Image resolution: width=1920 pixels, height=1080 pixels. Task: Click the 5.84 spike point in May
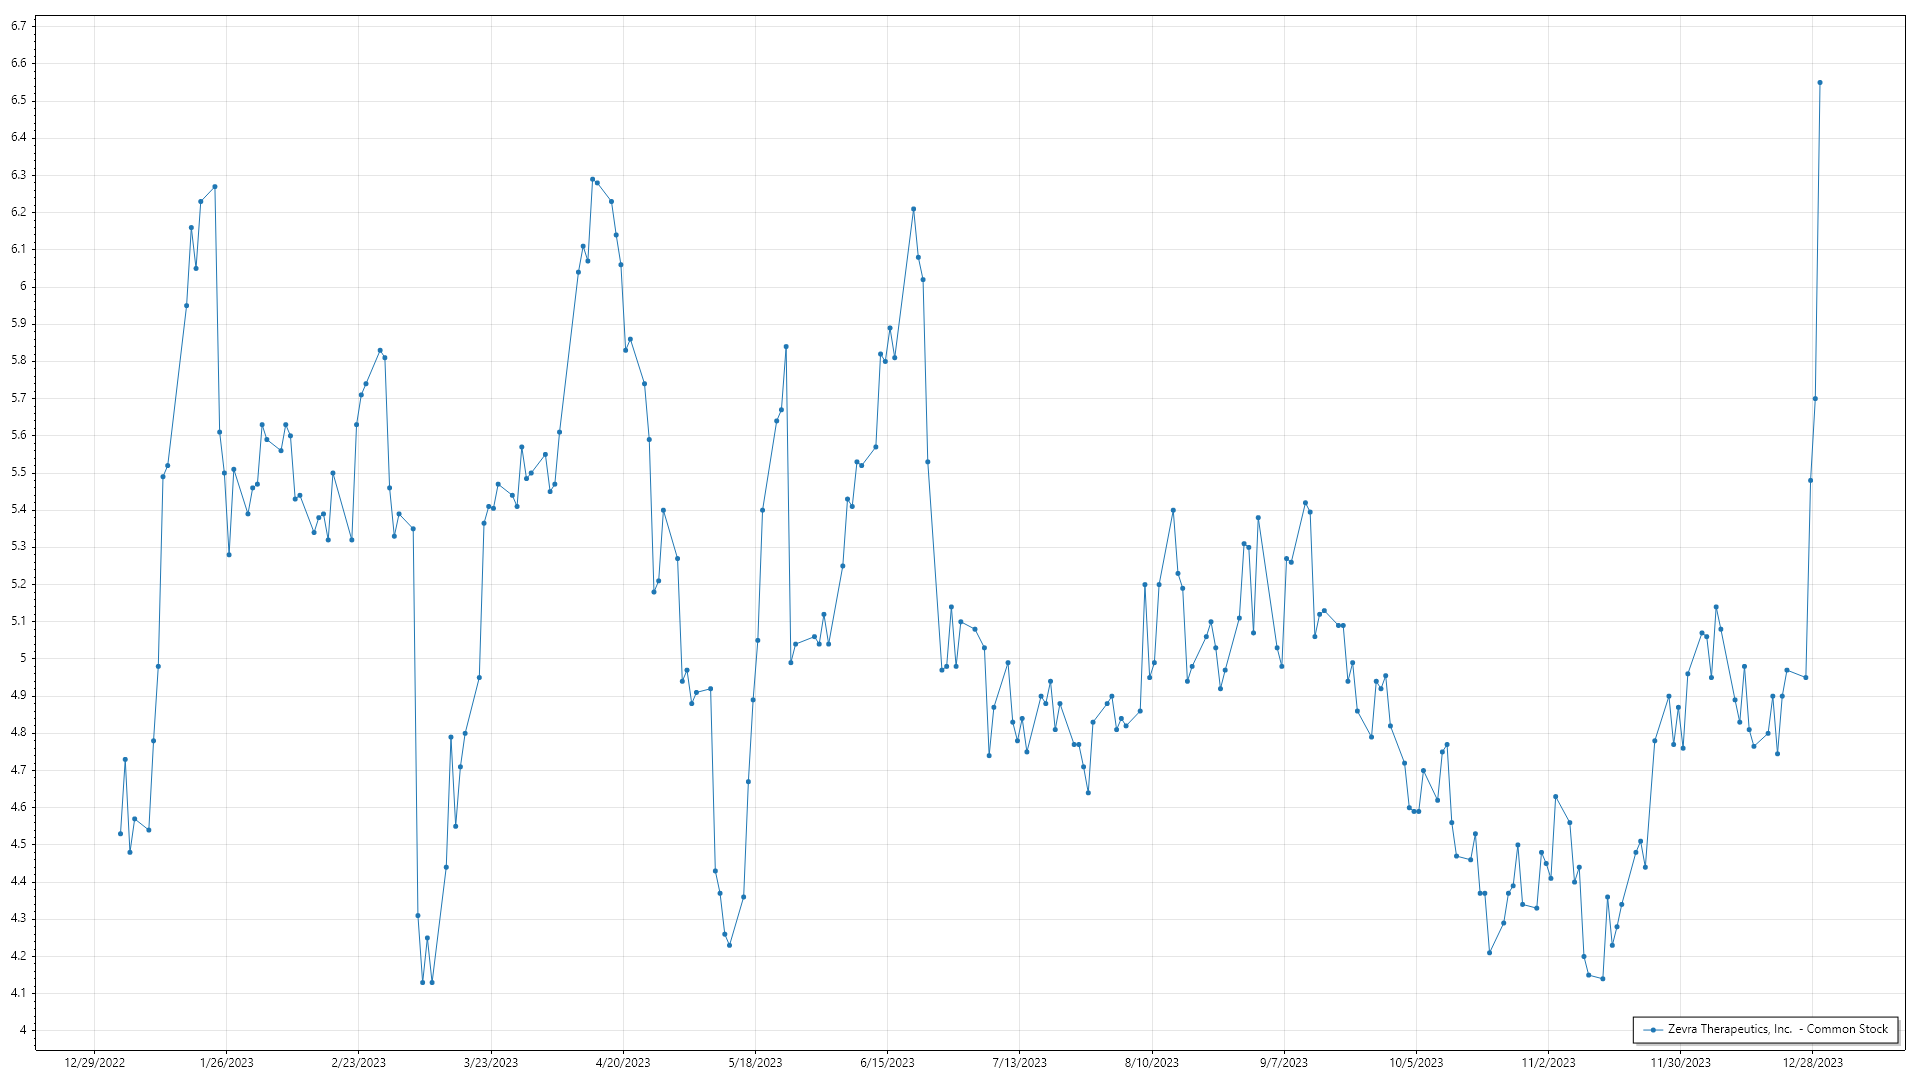(786, 347)
